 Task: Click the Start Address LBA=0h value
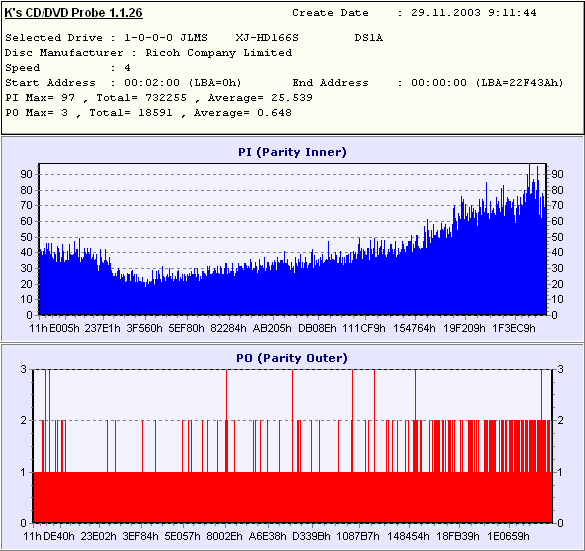215,83
